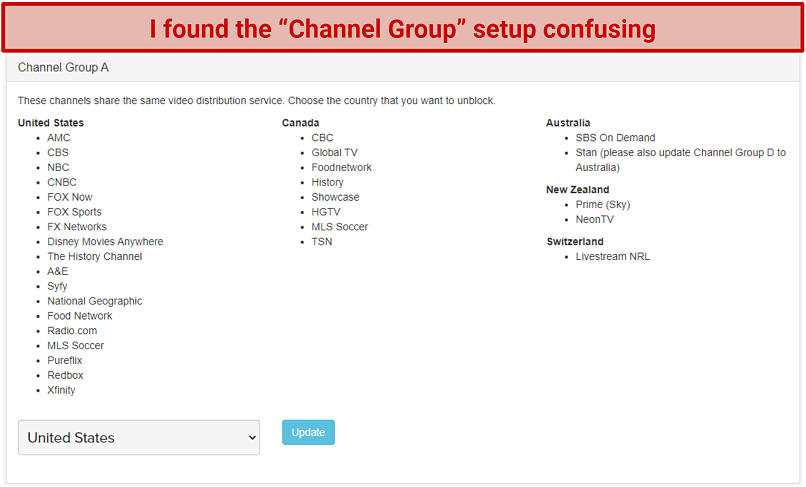
Task: Click CNBC in the channel list
Action: 62,183
